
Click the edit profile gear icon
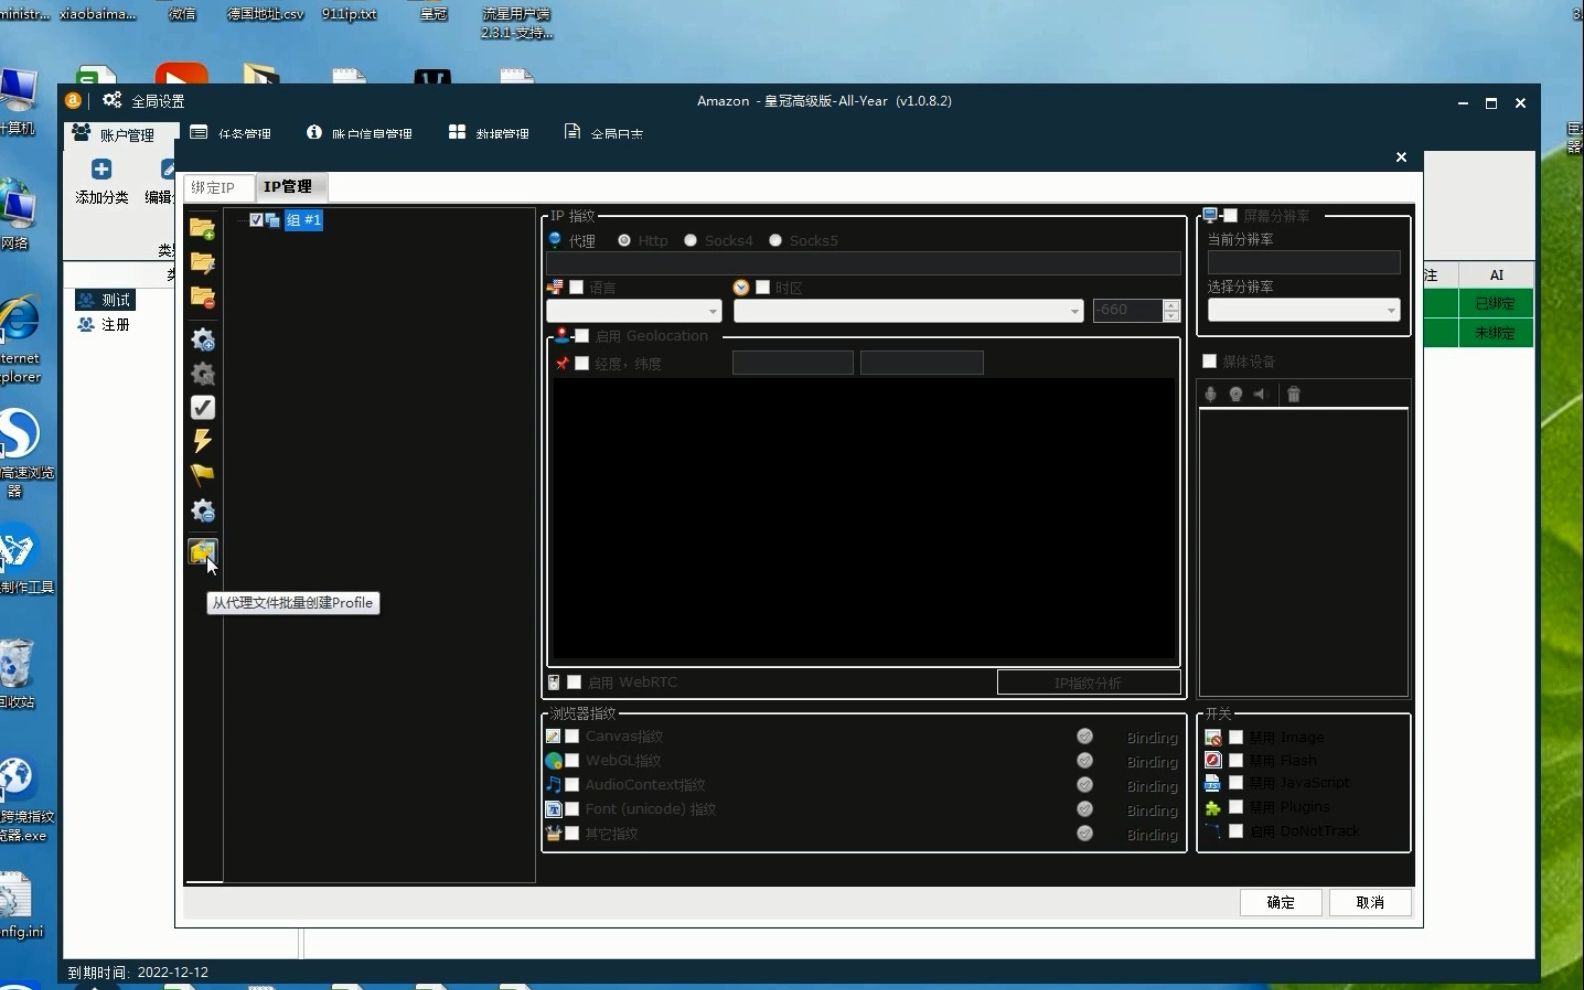(x=202, y=373)
